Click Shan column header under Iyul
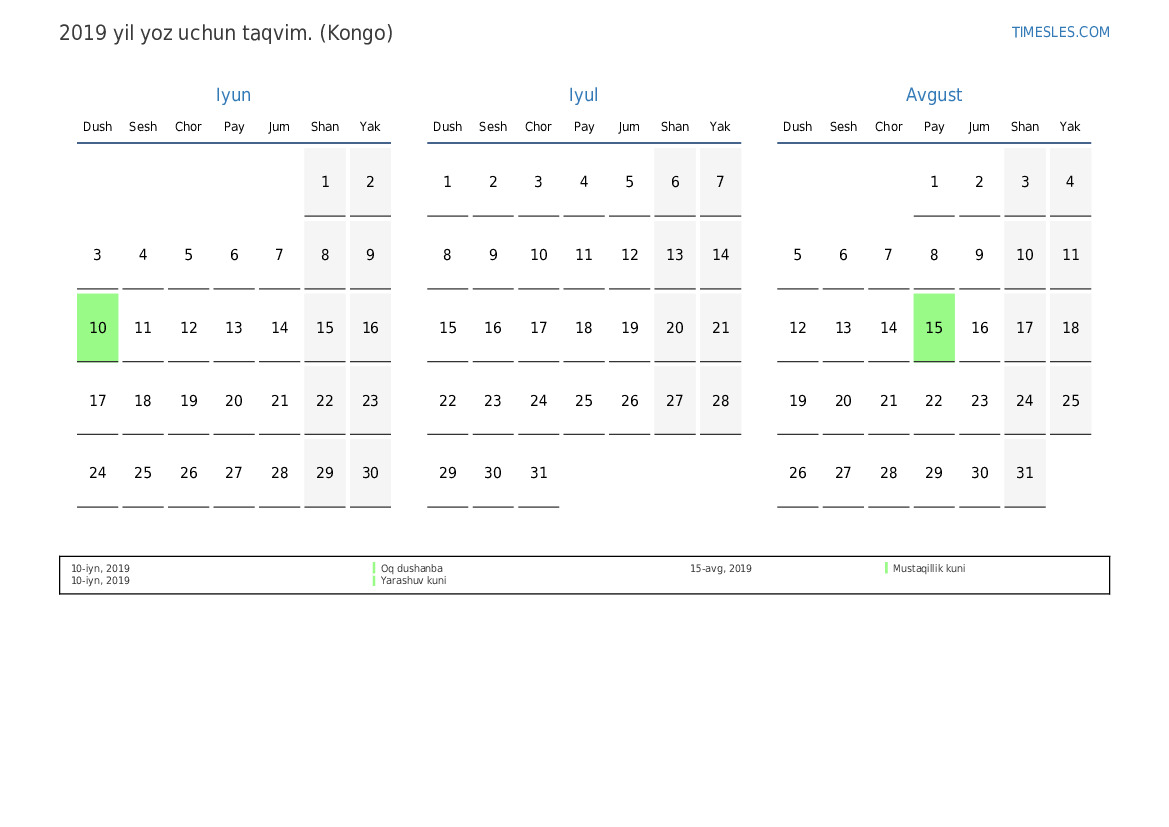The image size is (1169, 827). click(x=675, y=127)
